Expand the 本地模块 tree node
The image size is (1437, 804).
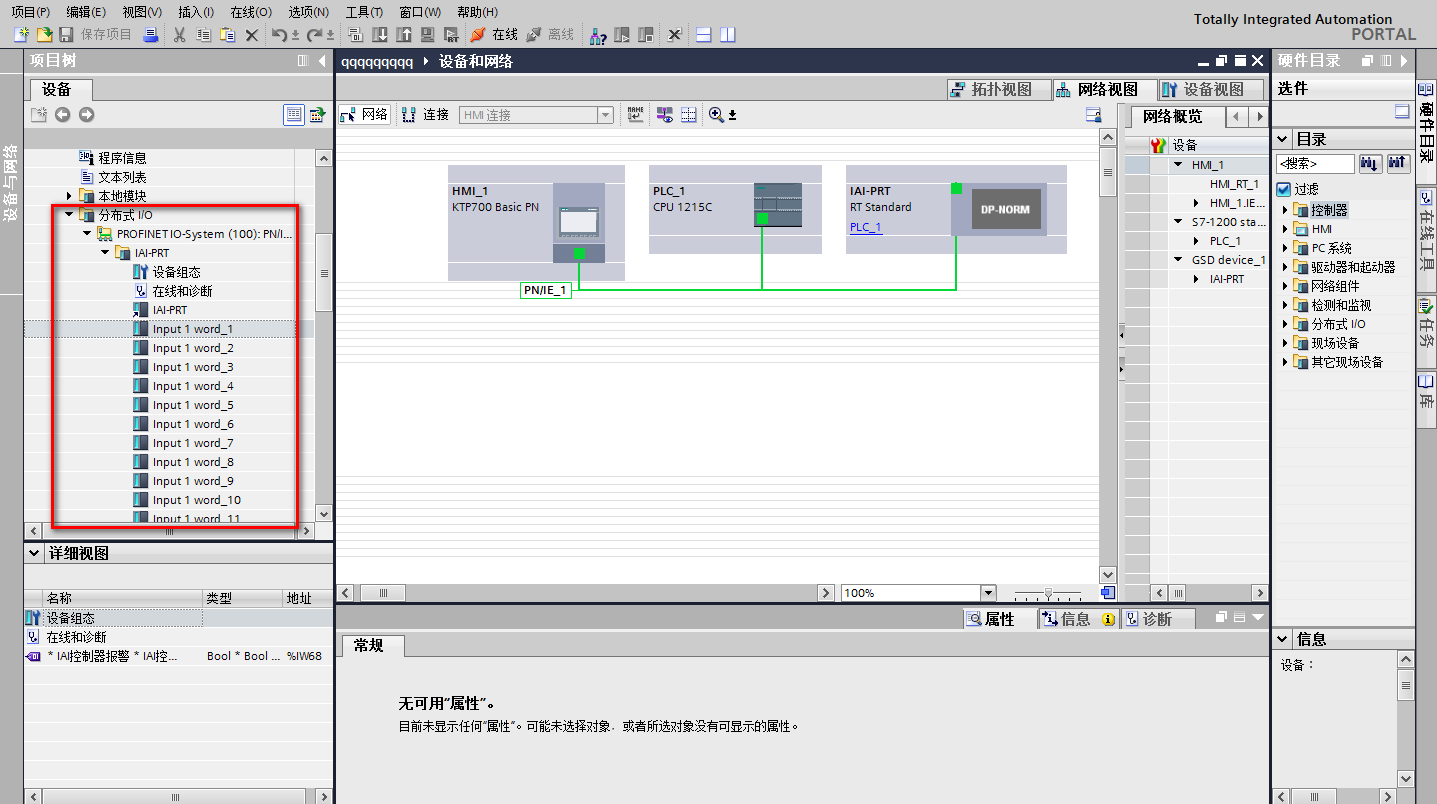pyautogui.click(x=69, y=196)
